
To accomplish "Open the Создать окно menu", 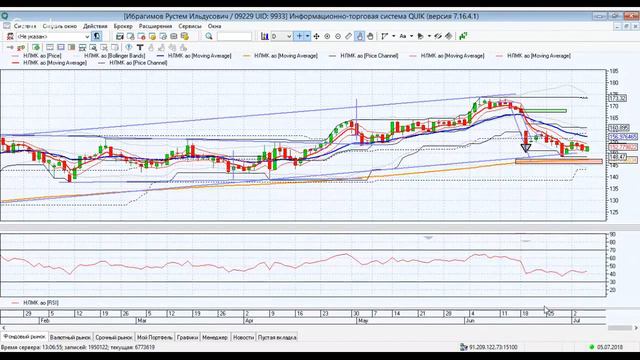I will [60, 26].
